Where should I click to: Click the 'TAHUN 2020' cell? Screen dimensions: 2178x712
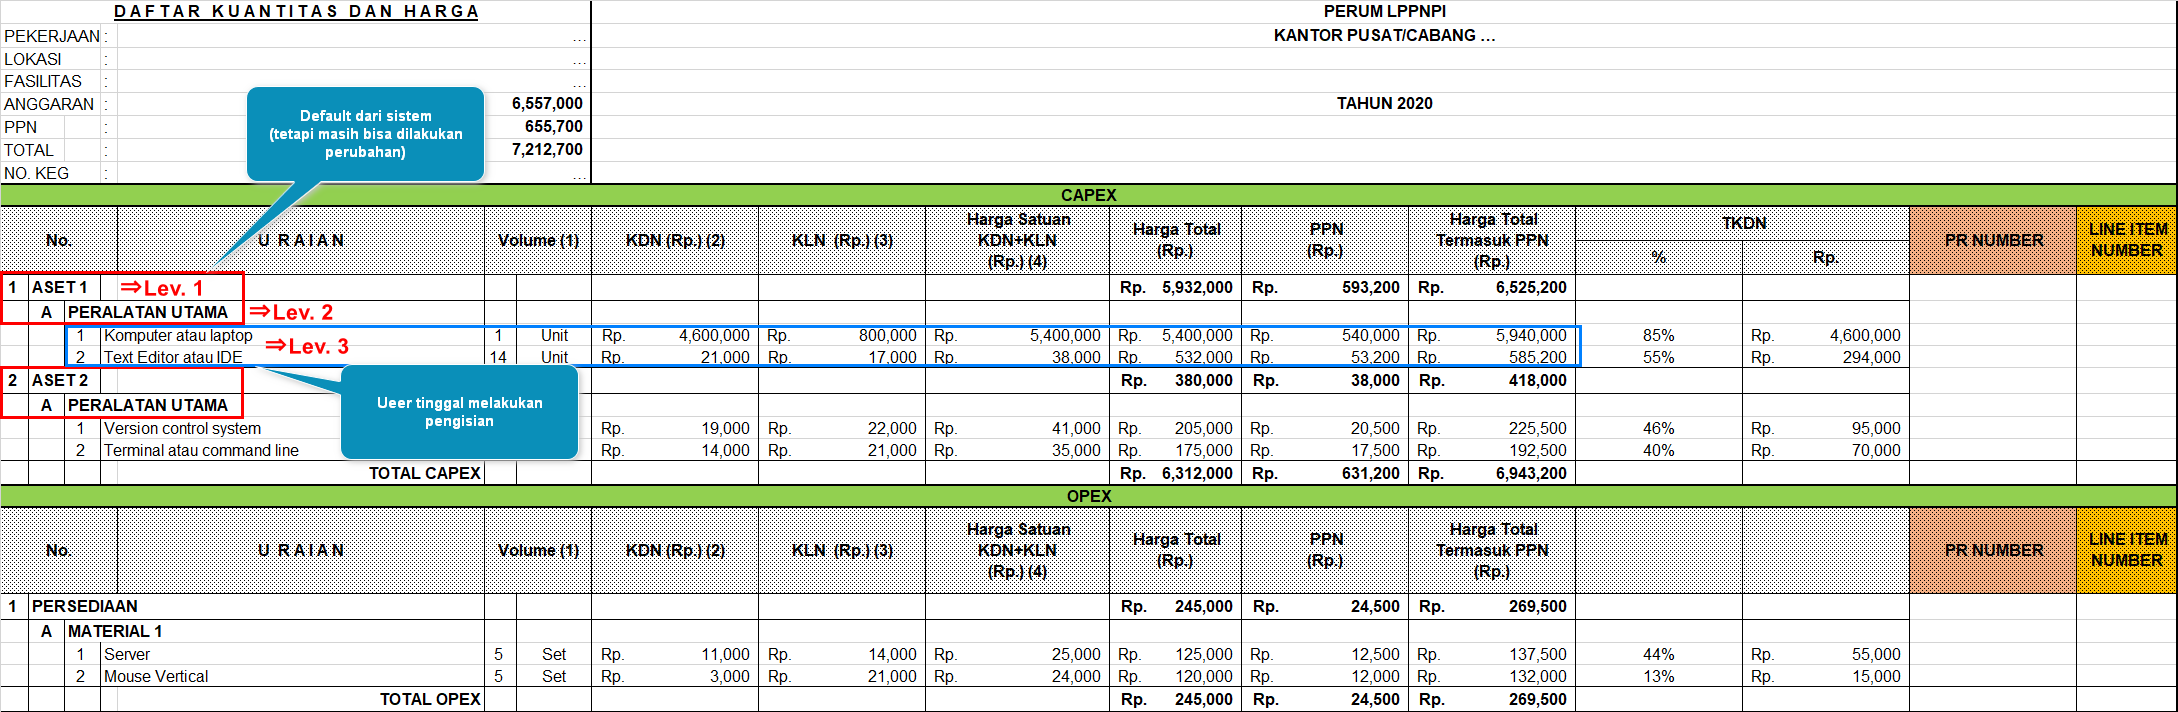[x=1384, y=103]
